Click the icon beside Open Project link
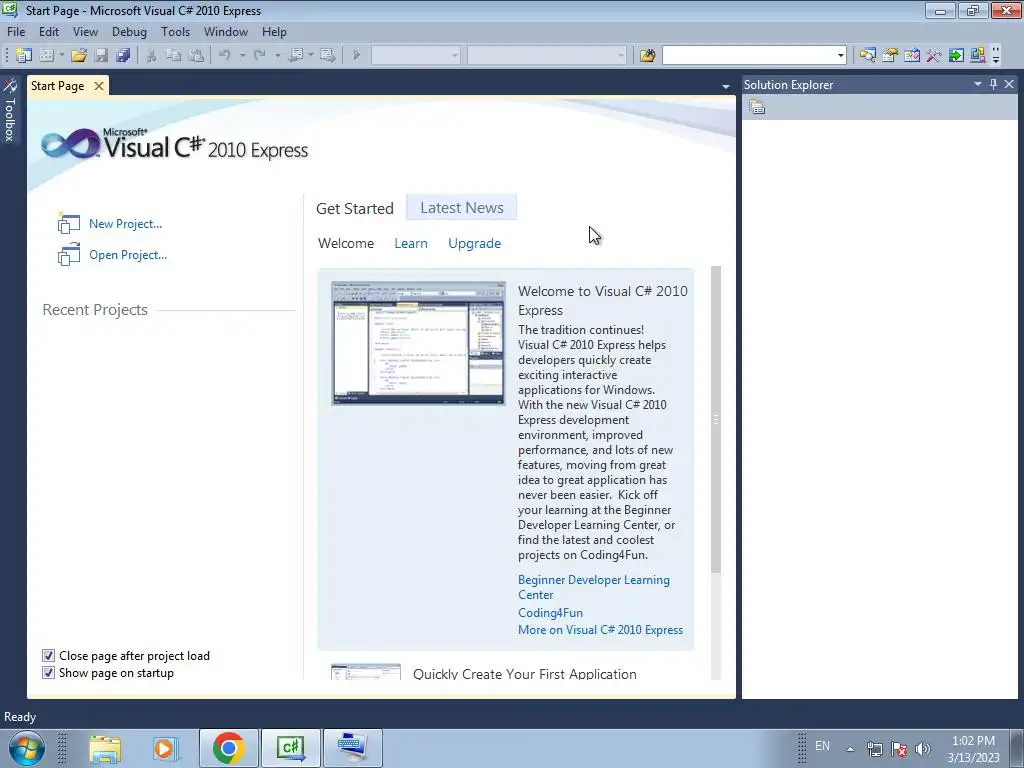 click(69, 255)
